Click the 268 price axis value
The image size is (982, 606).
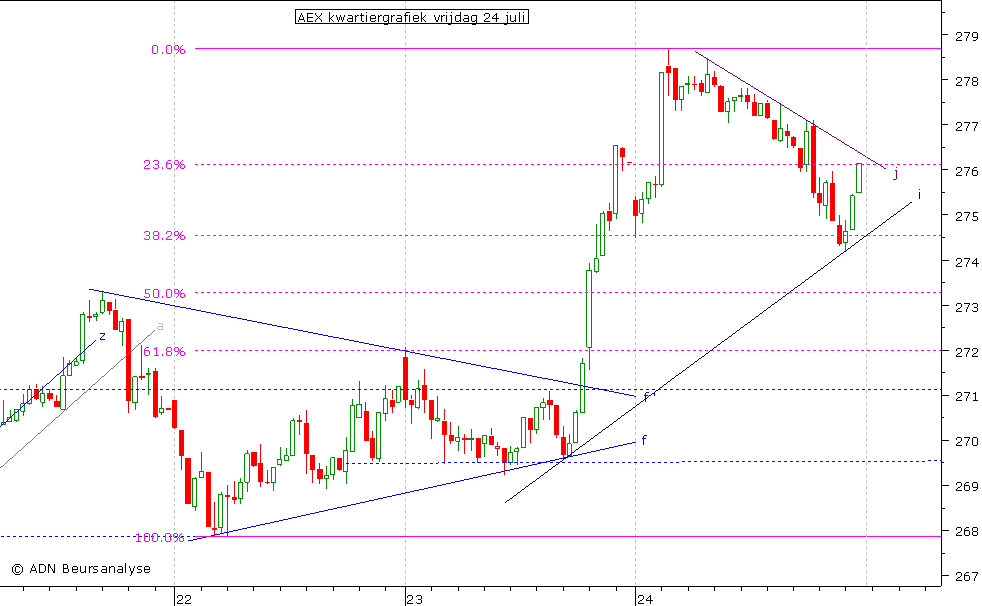point(966,532)
